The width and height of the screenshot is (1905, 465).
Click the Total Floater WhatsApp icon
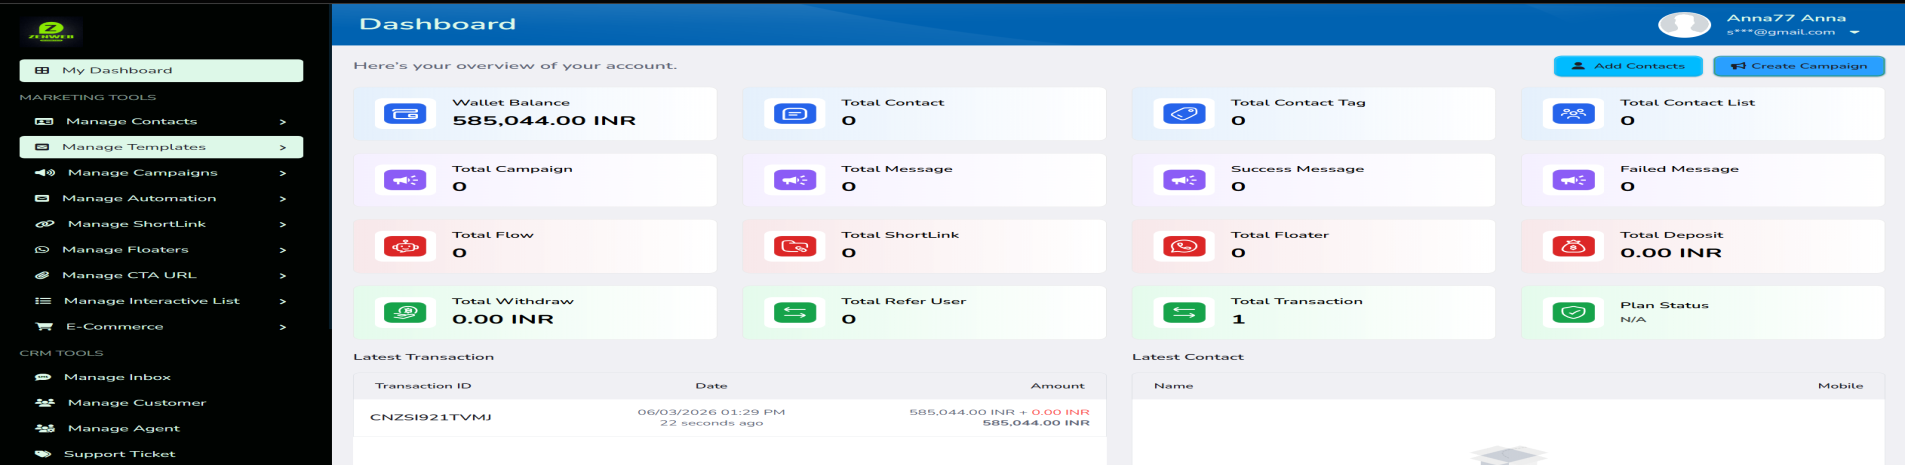1184,246
